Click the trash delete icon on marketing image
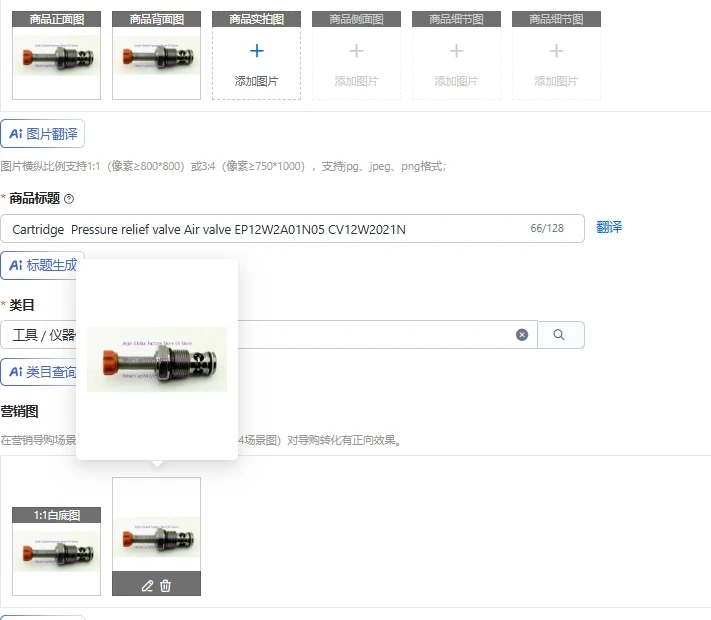Image resolution: width=711 pixels, height=620 pixels. [166, 586]
